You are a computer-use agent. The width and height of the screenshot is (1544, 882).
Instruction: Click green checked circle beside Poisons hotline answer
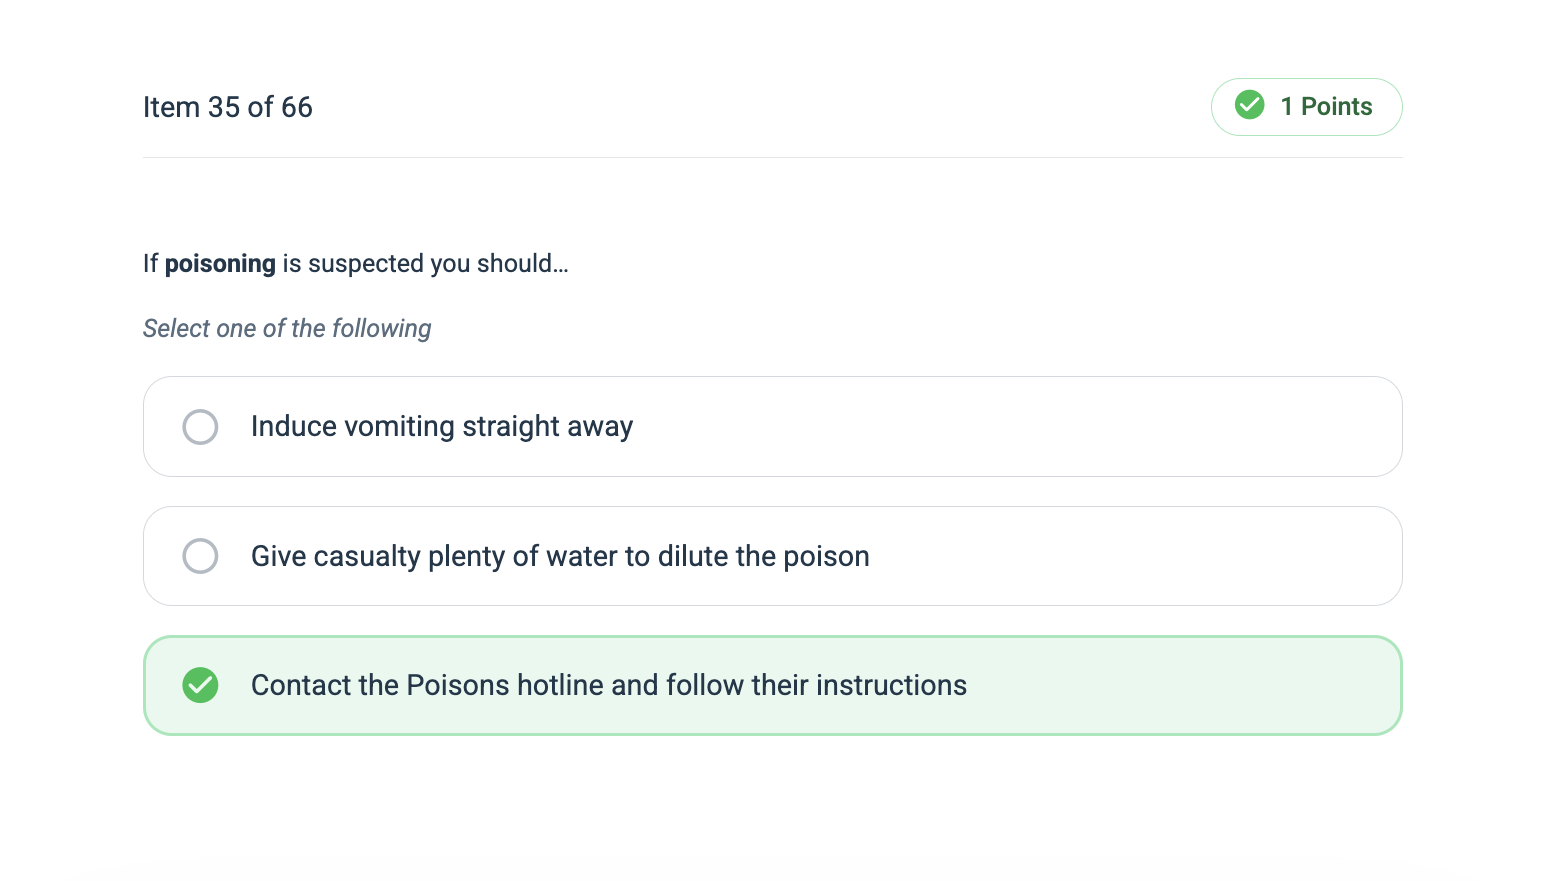click(200, 685)
